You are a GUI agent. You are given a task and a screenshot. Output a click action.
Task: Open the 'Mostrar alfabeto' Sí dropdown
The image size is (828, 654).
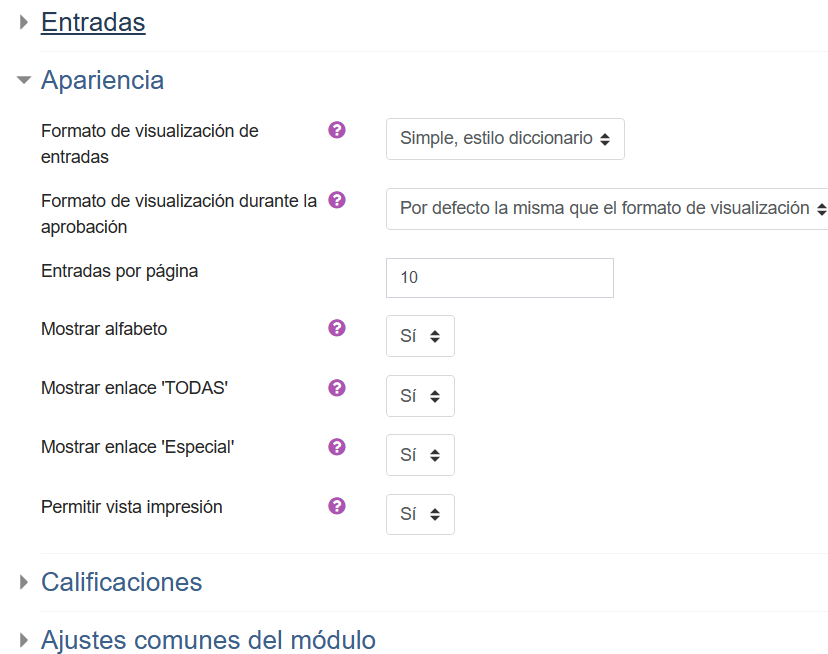(420, 337)
